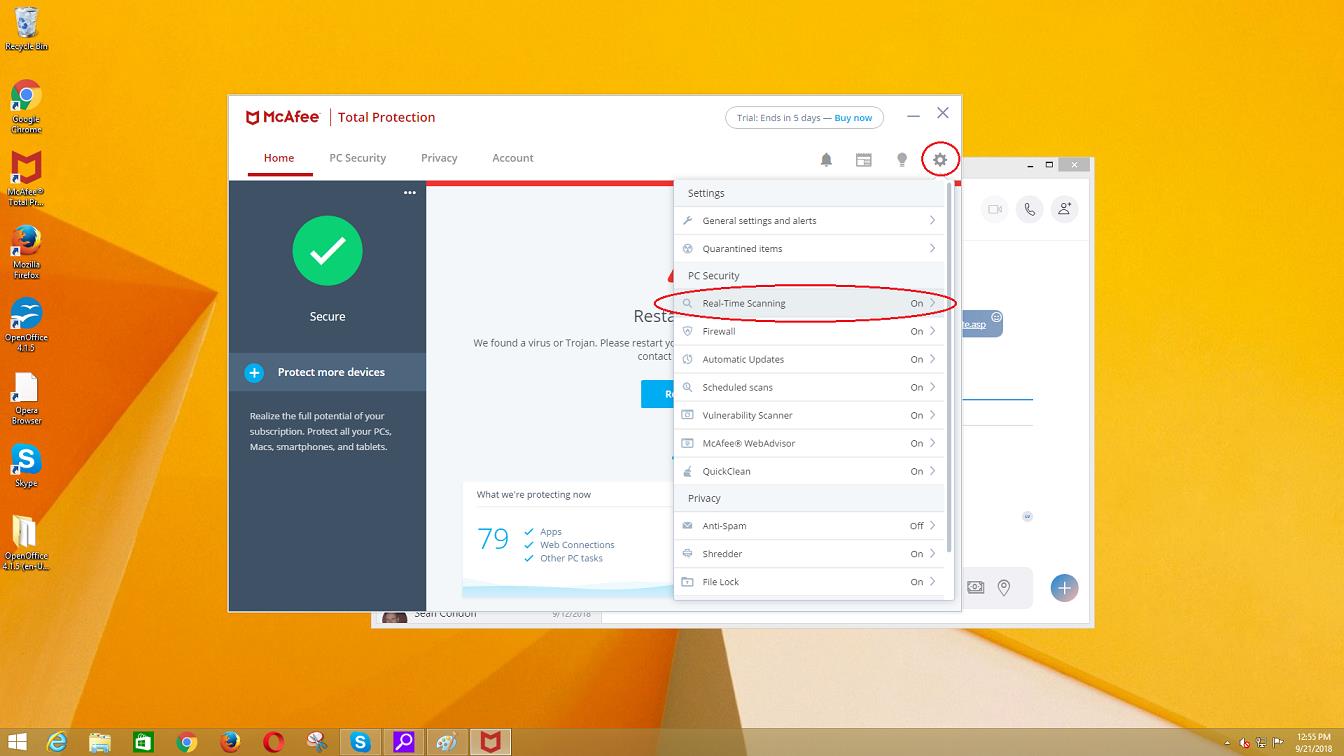The height and width of the screenshot is (756, 1344).
Task: Click the location pin icon in Skype
Action: pyautogui.click(x=1004, y=588)
